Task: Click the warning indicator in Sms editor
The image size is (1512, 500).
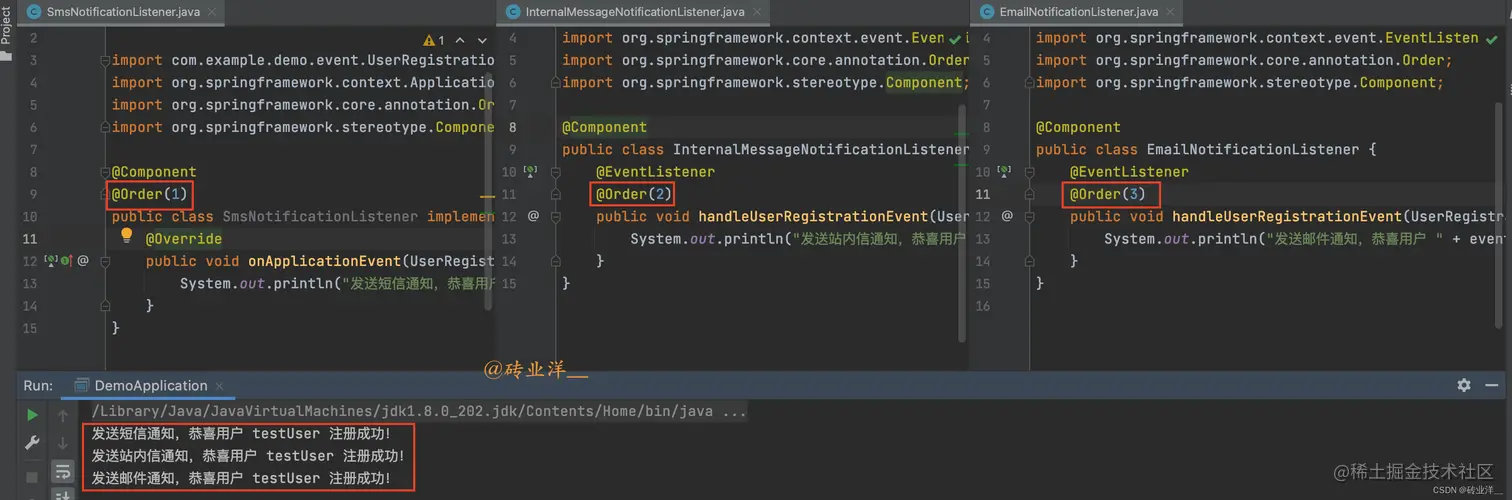Action: [x=435, y=40]
